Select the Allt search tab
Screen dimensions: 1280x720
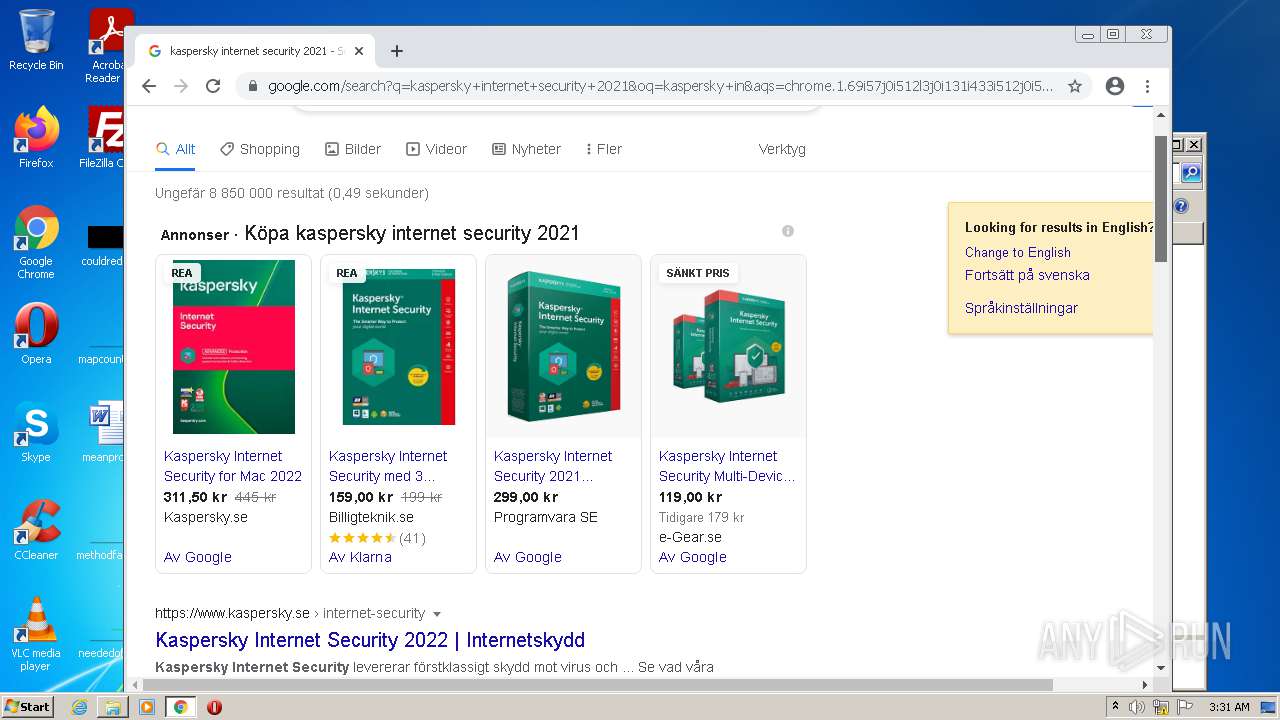(x=175, y=149)
